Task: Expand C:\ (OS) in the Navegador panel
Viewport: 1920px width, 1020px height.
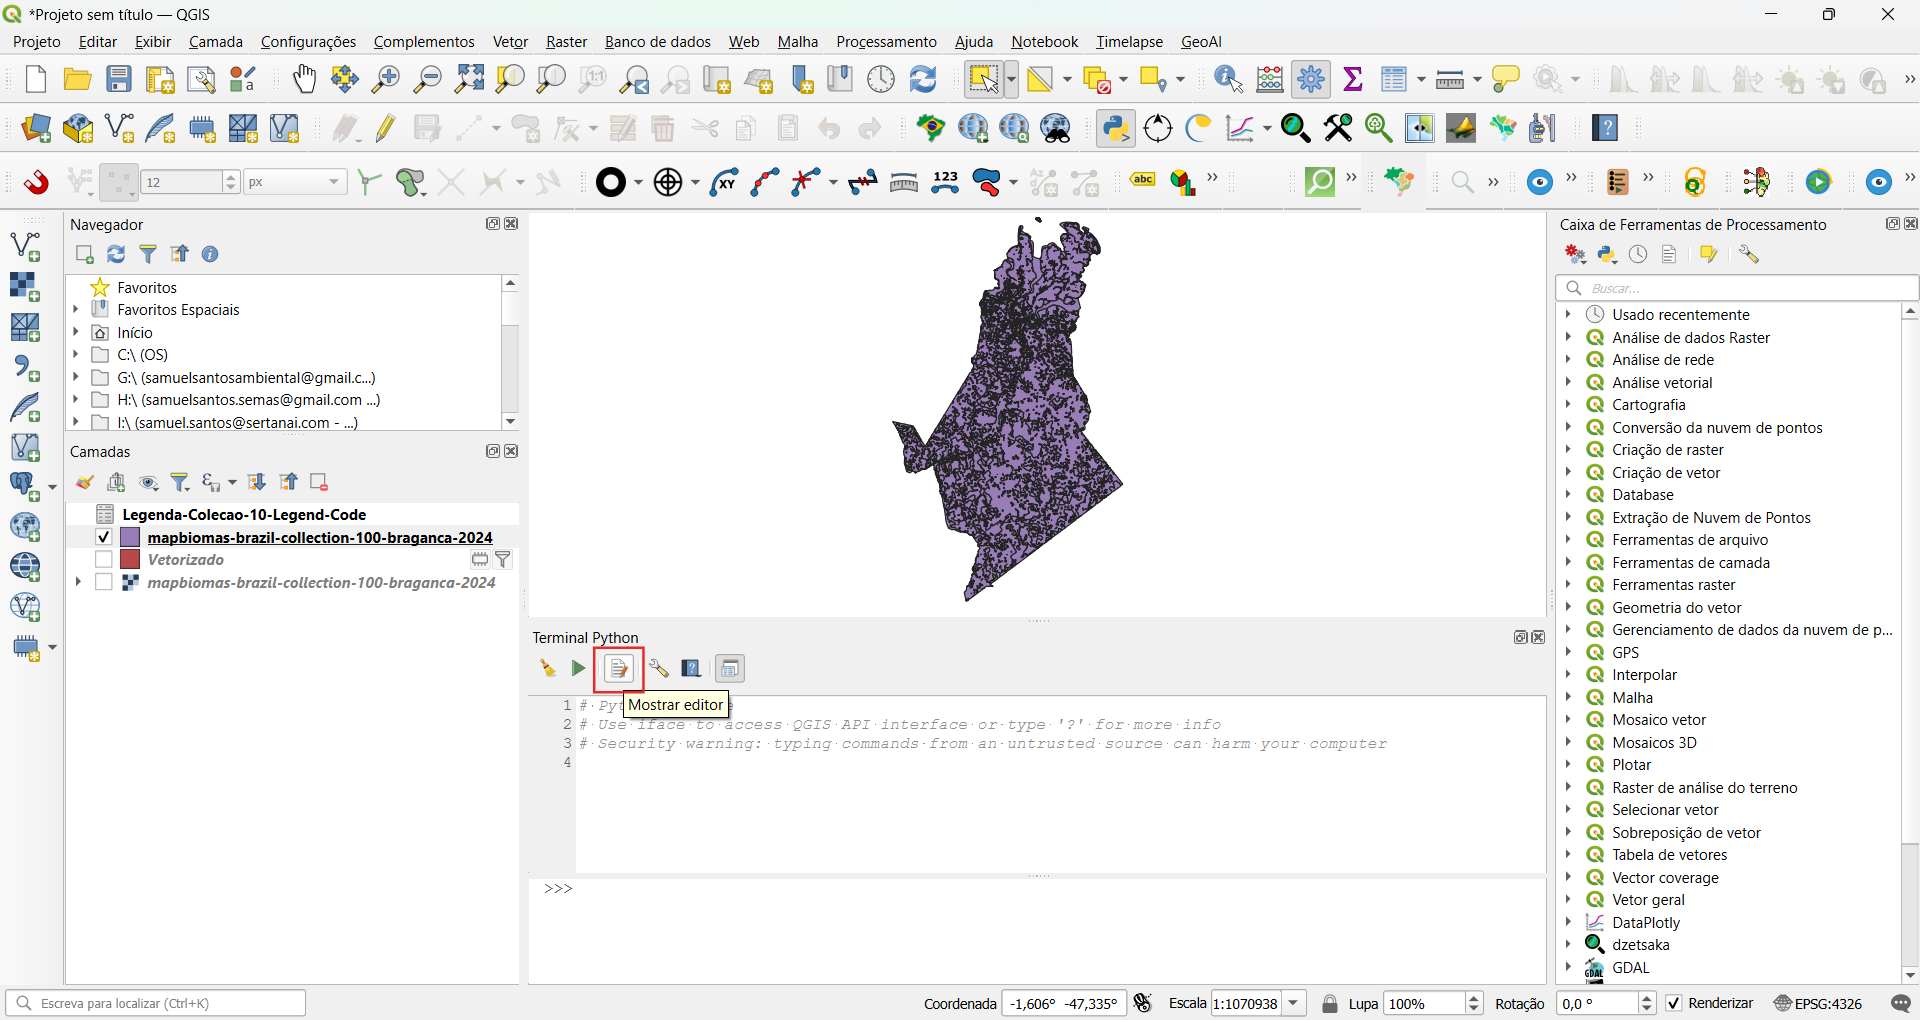Action: [76, 354]
